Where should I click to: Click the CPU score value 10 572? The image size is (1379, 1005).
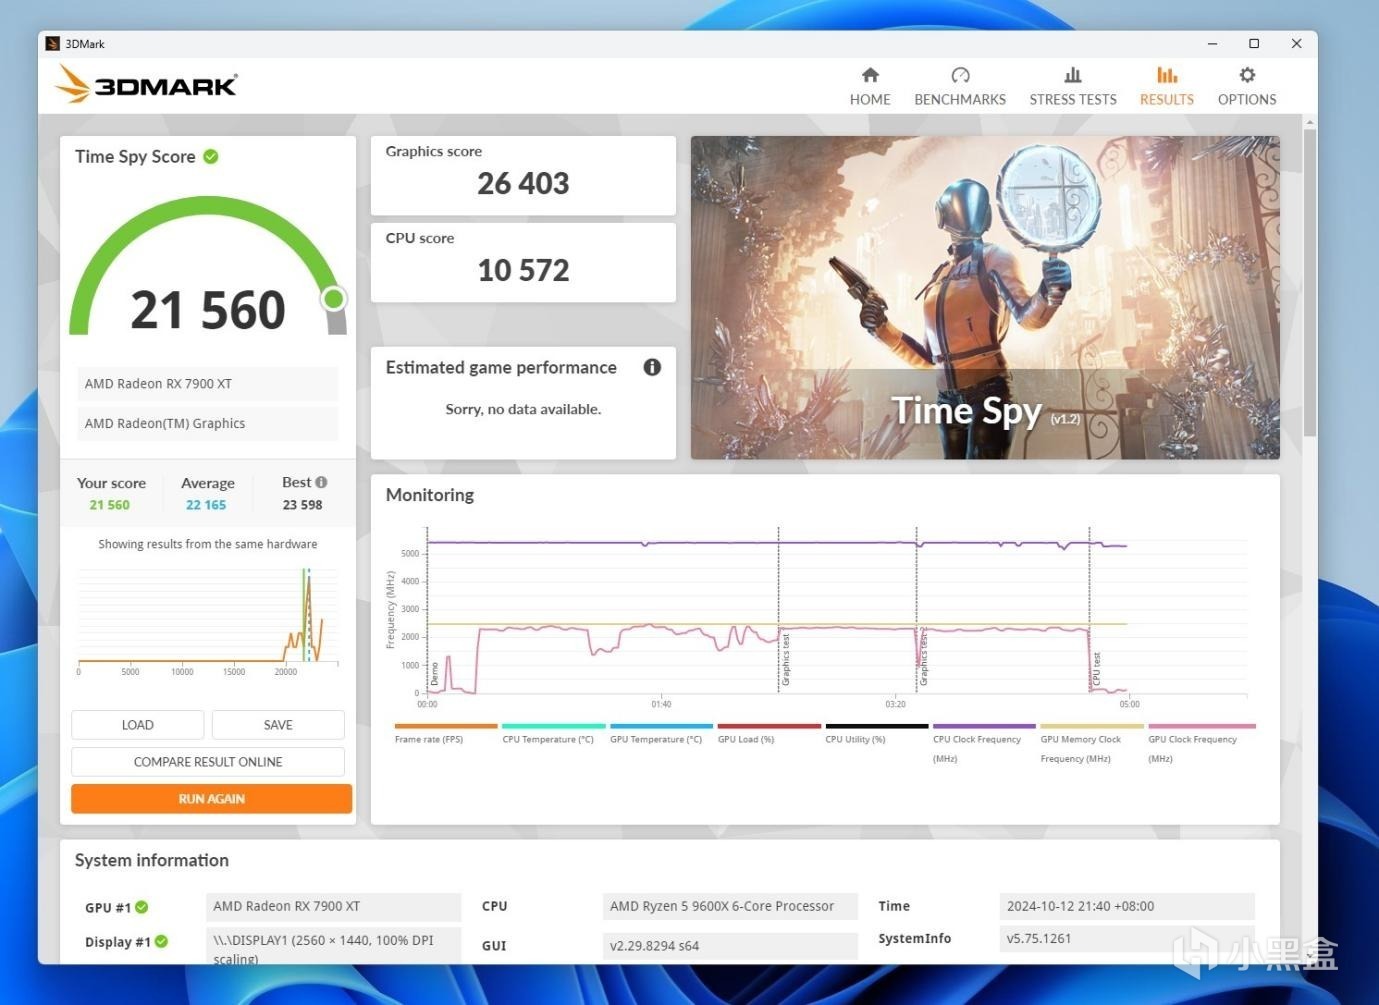click(523, 270)
